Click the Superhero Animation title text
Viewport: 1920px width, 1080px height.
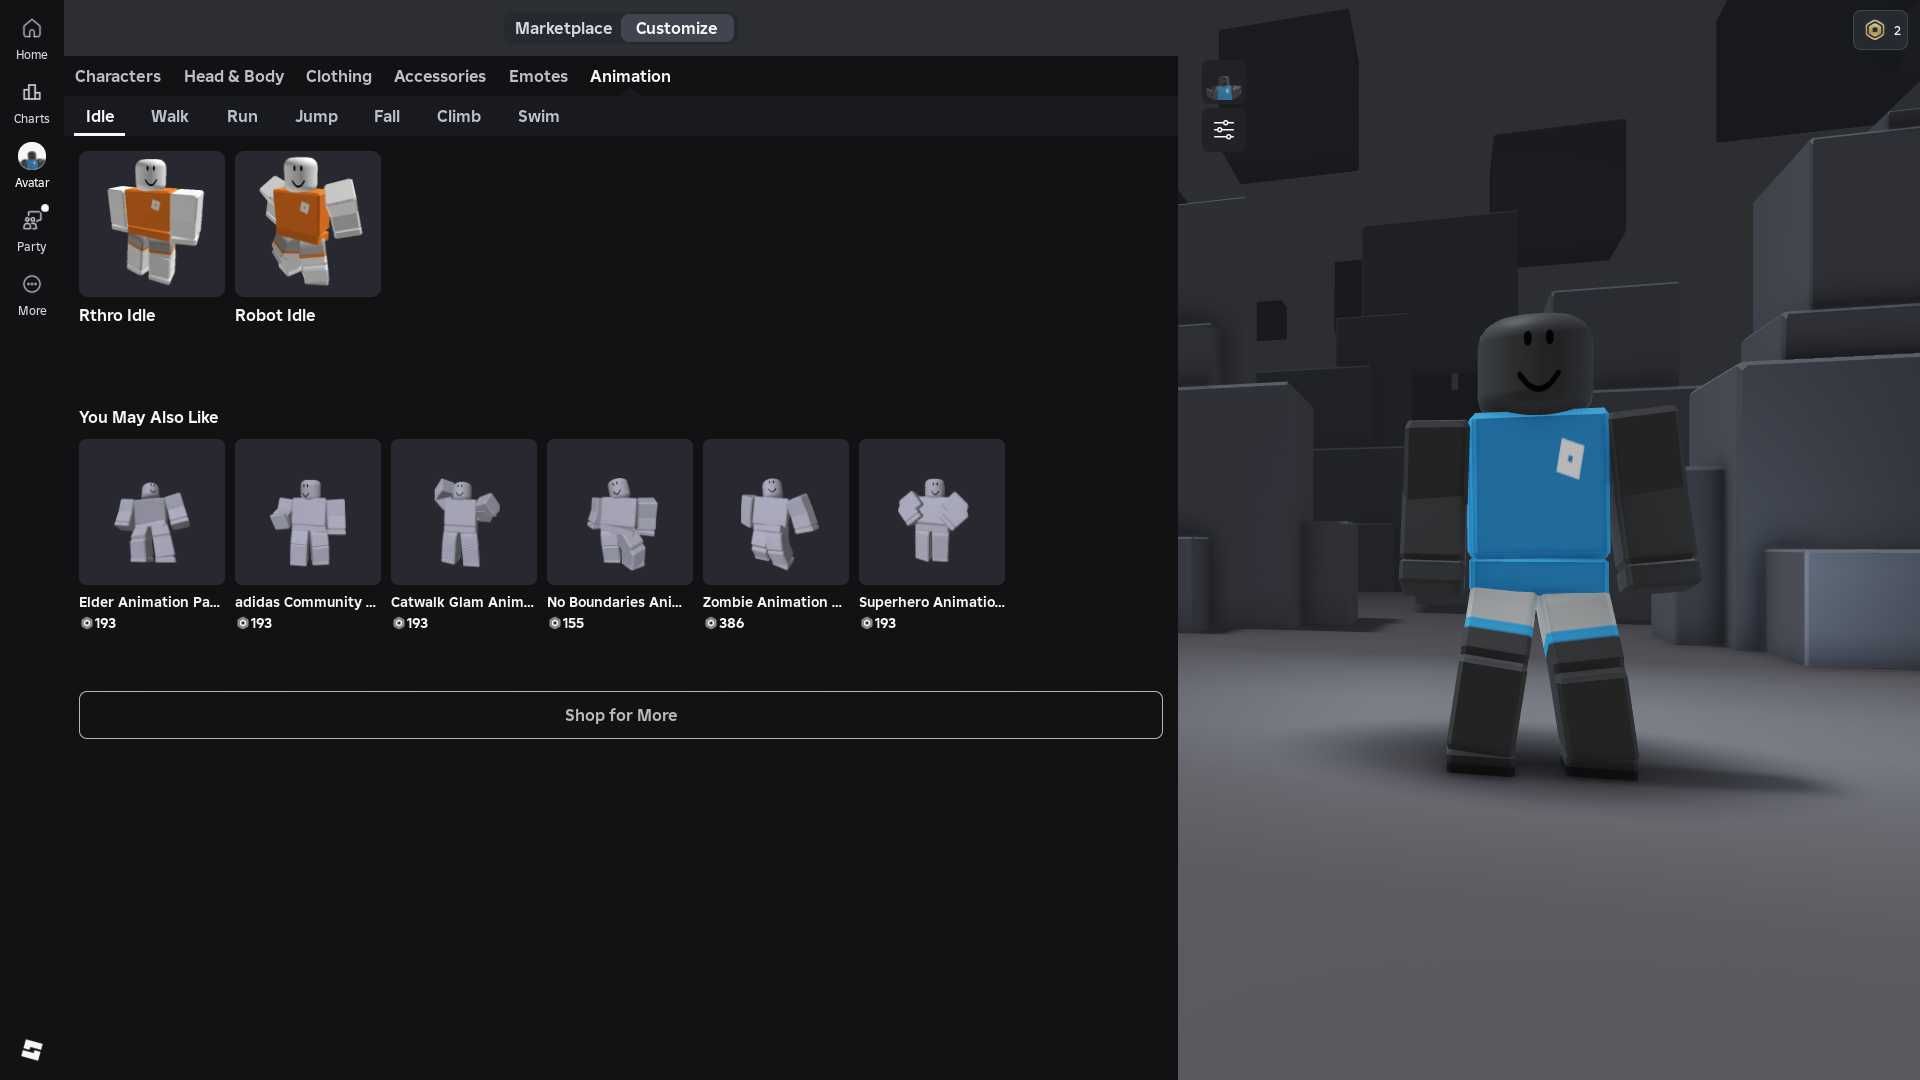pyautogui.click(x=932, y=602)
